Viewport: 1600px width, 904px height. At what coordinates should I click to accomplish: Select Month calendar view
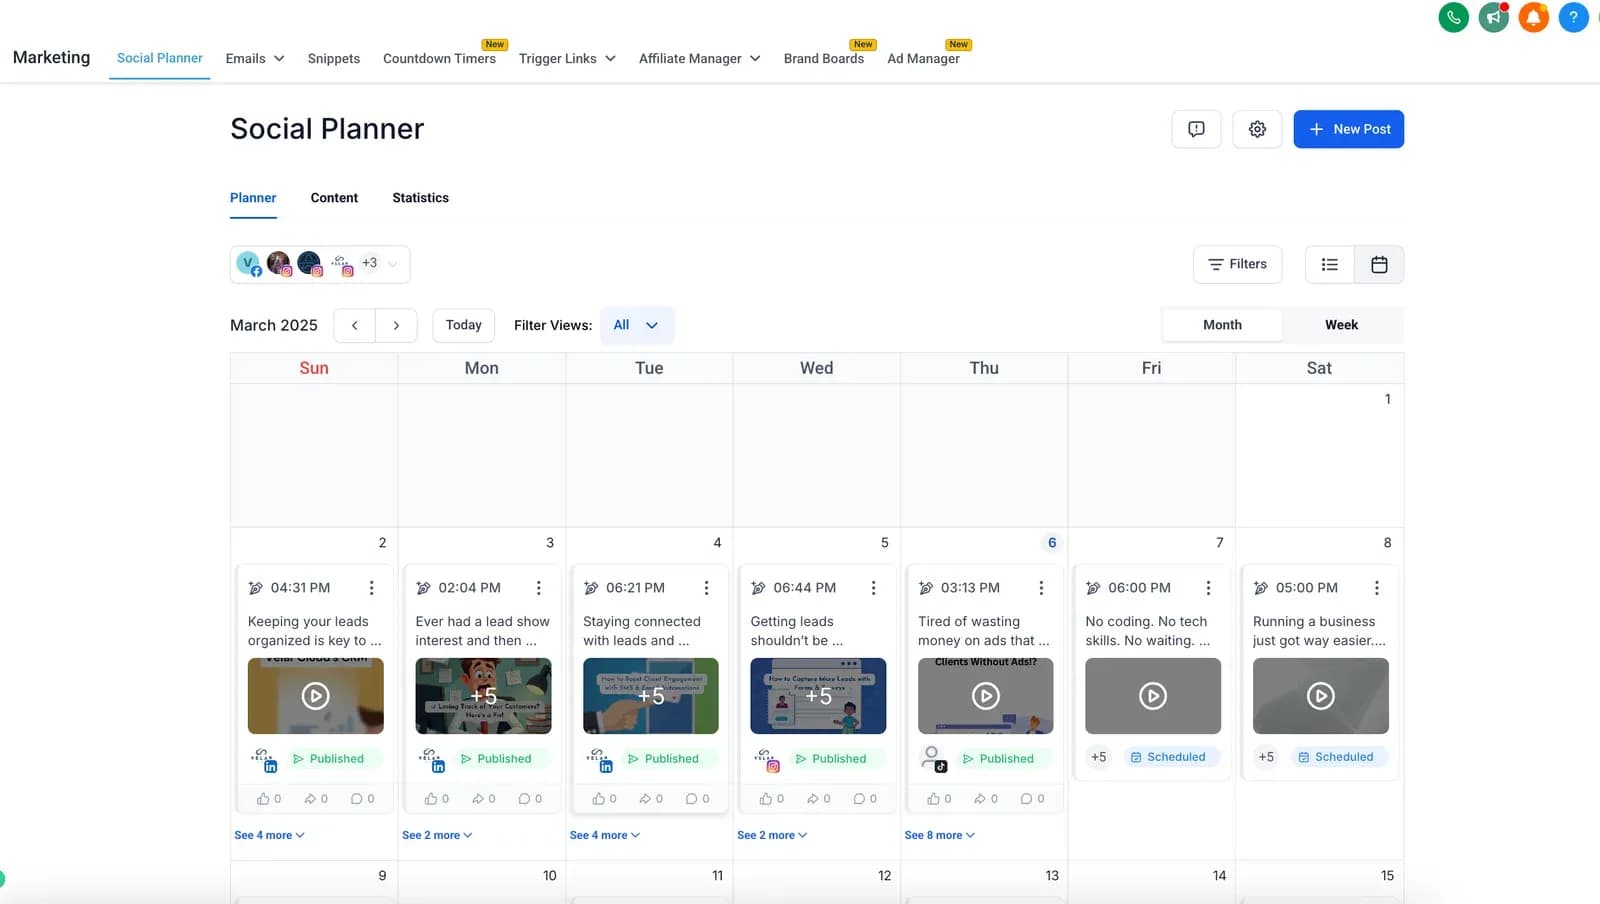click(1222, 325)
